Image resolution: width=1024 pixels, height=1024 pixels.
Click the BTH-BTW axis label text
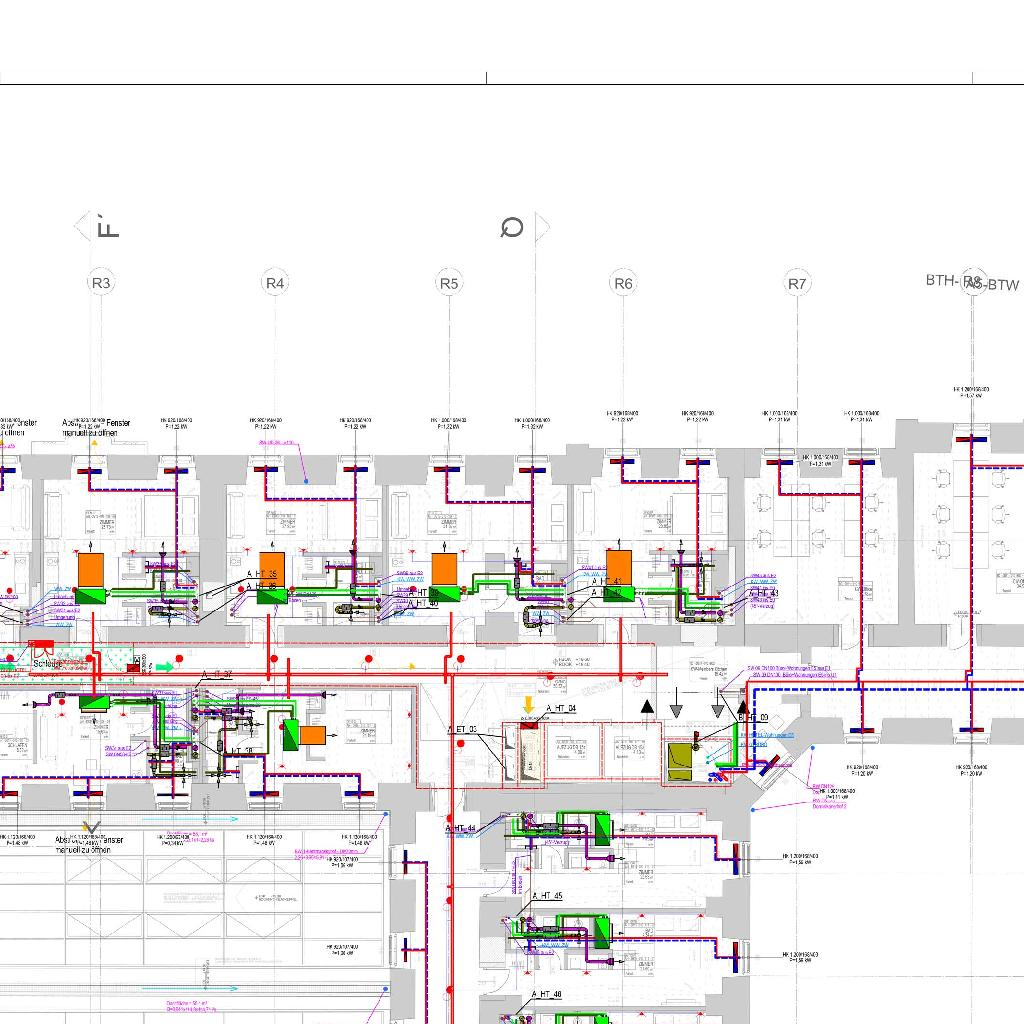click(x=972, y=283)
